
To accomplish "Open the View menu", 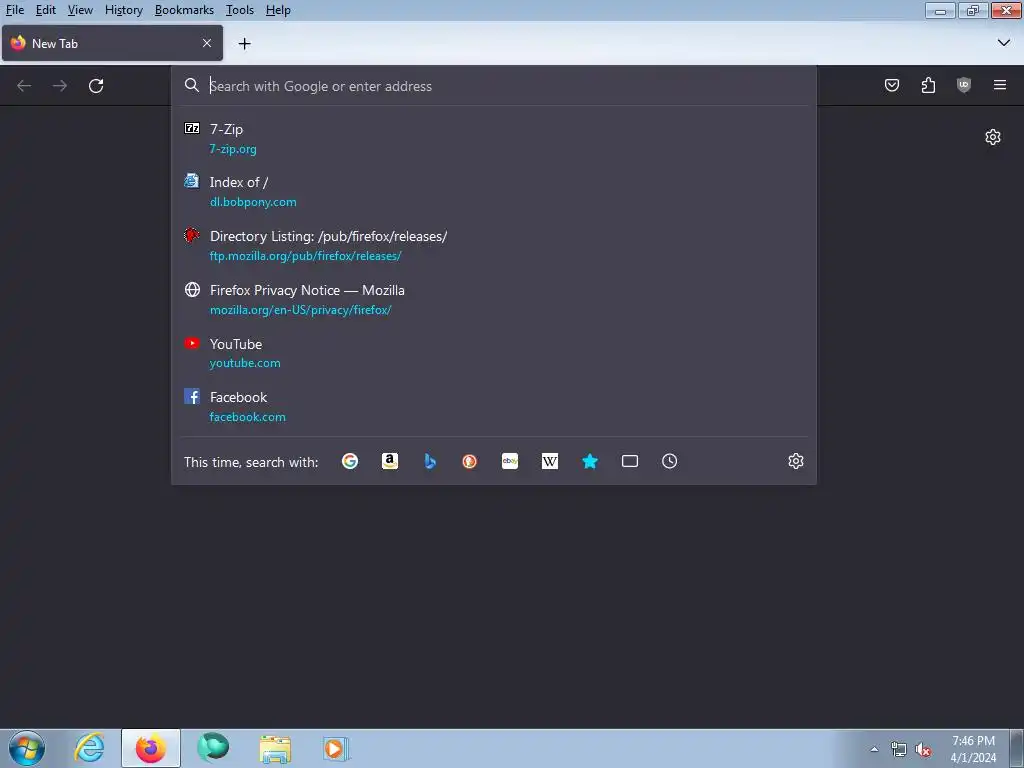I will pyautogui.click(x=80, y=10).
